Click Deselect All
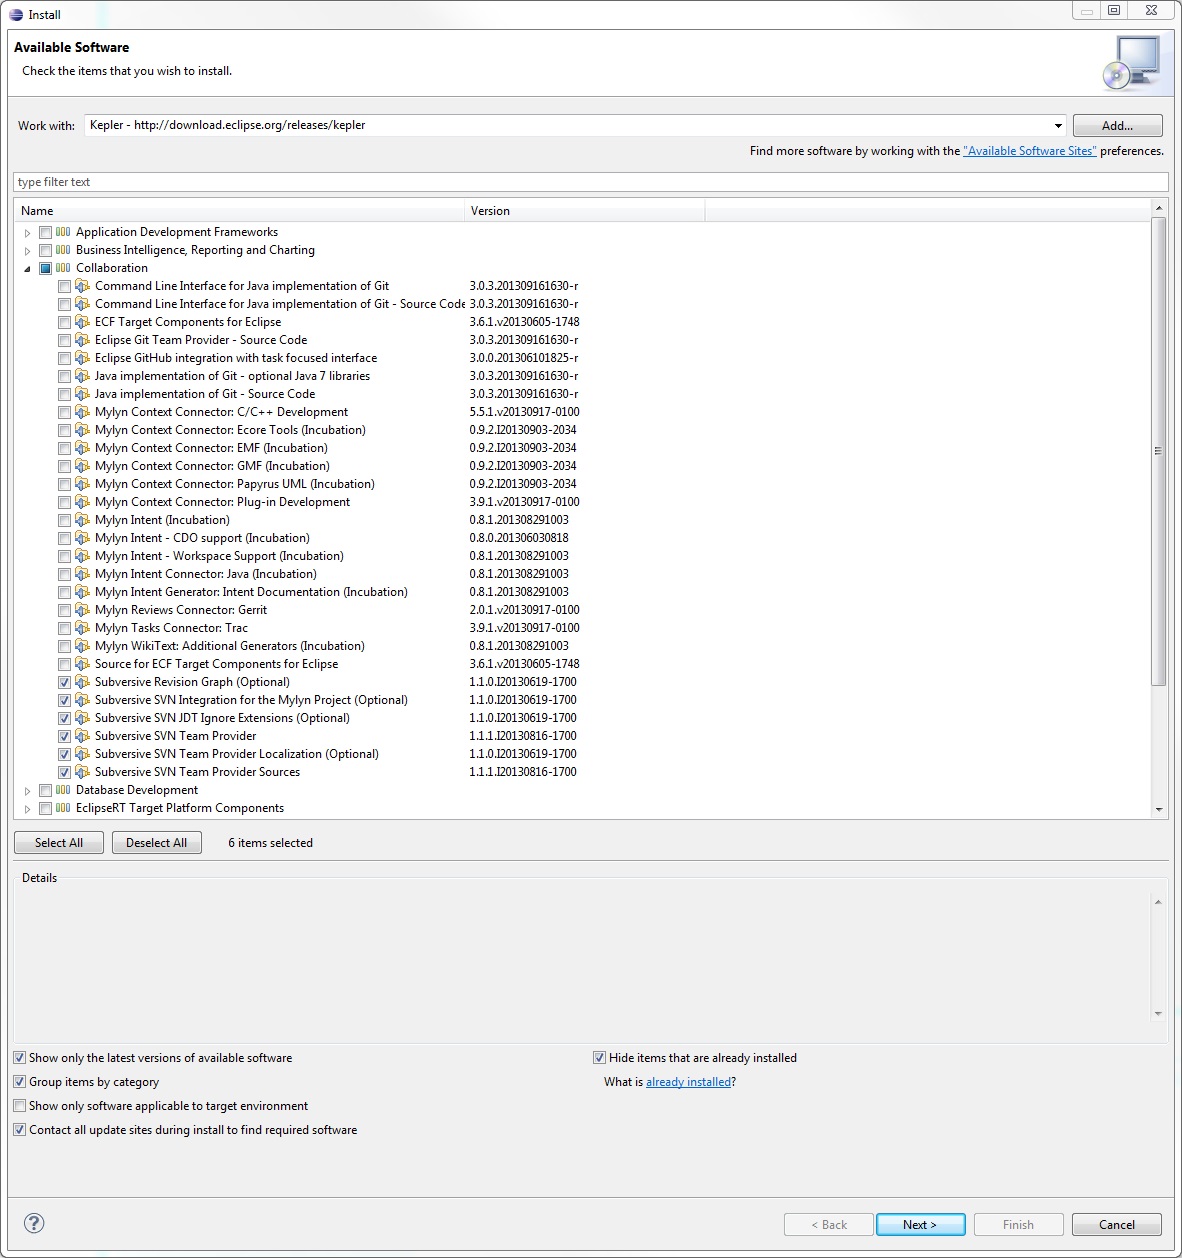The width and height of the screenshot is (1182, 1258). [x=157, y=843]
